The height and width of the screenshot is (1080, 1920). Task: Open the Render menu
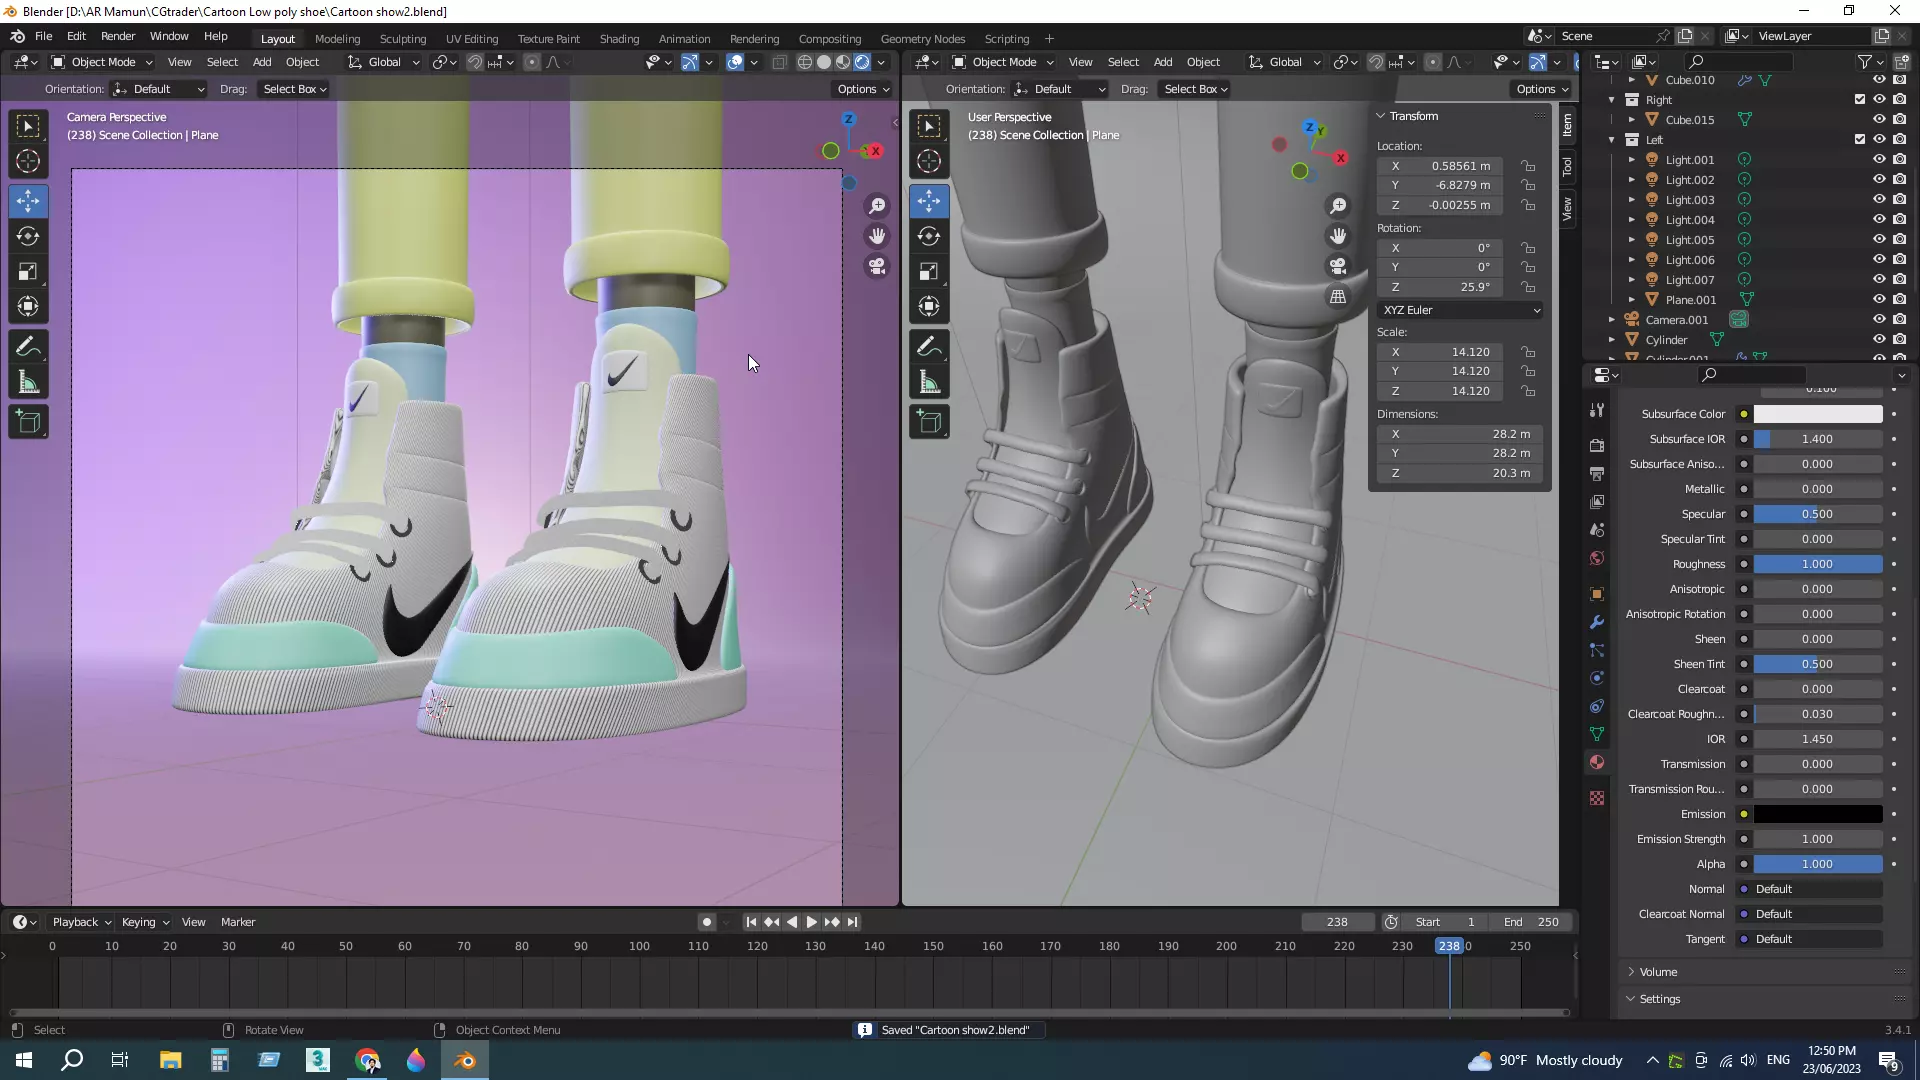(x=118, y=36)
